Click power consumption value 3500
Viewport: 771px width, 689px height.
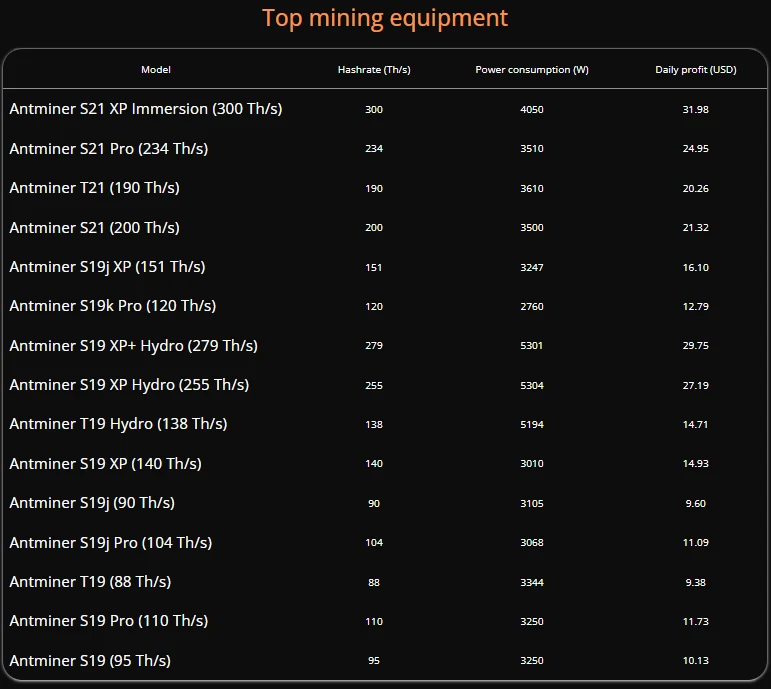(532, 228)
